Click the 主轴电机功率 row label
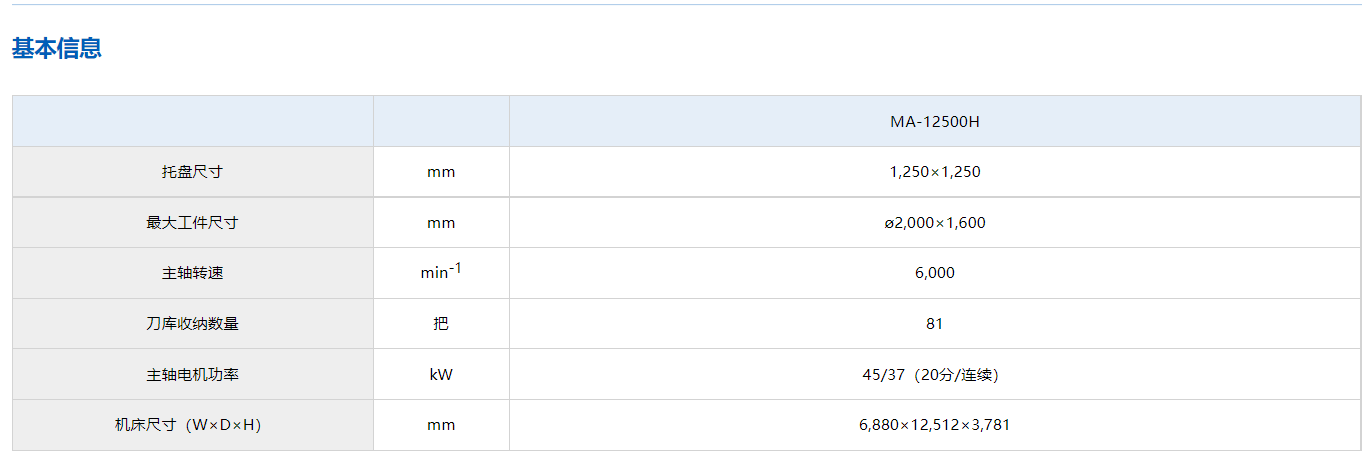 [x=192, y=375]
